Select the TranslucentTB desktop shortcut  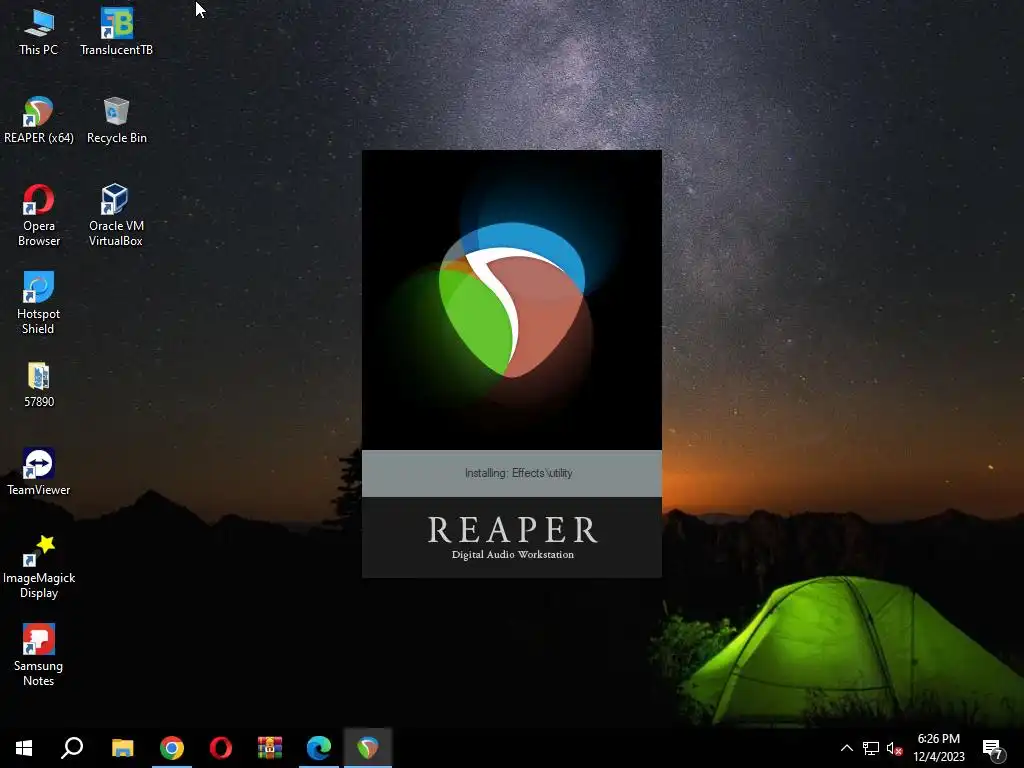[116, 32]
